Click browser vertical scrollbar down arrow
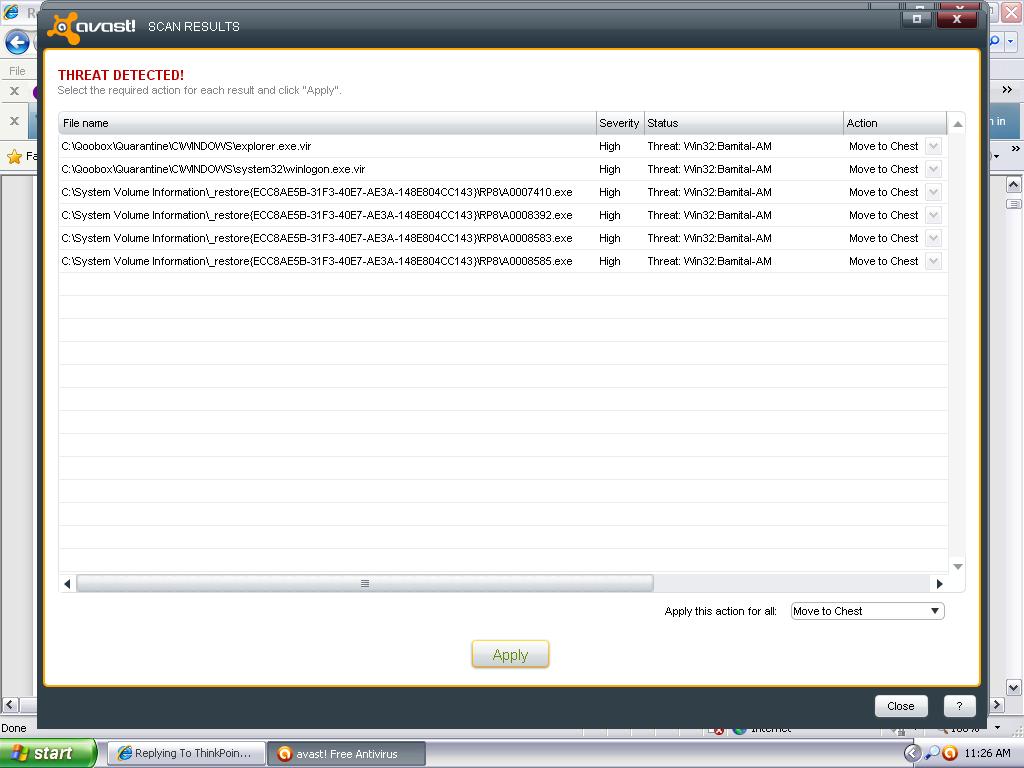Screen dimensions: 1024x768 (x=1013, y=687)
